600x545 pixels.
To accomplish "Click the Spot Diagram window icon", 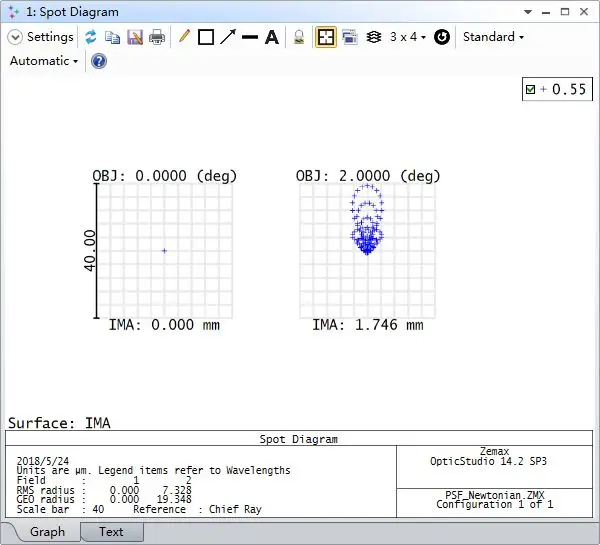I will 13,12.
